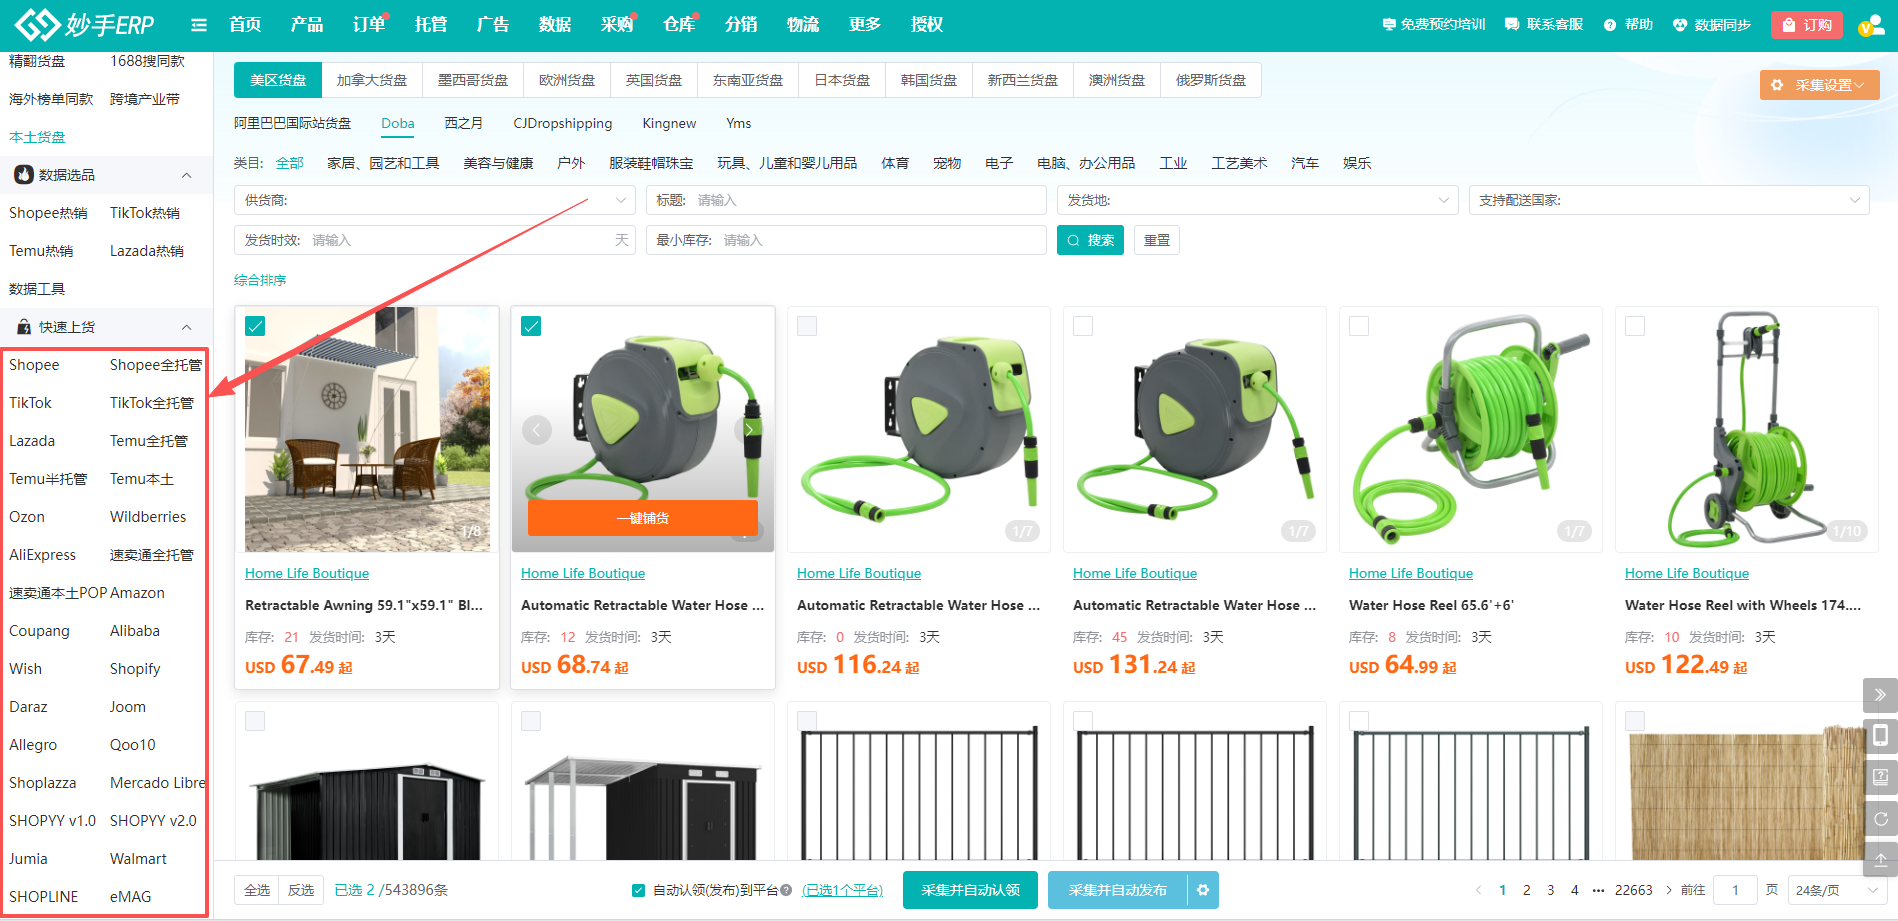Click the help icon beside 自动认领(发布)到平台
1898x921 pixels.
pos(786,890)
